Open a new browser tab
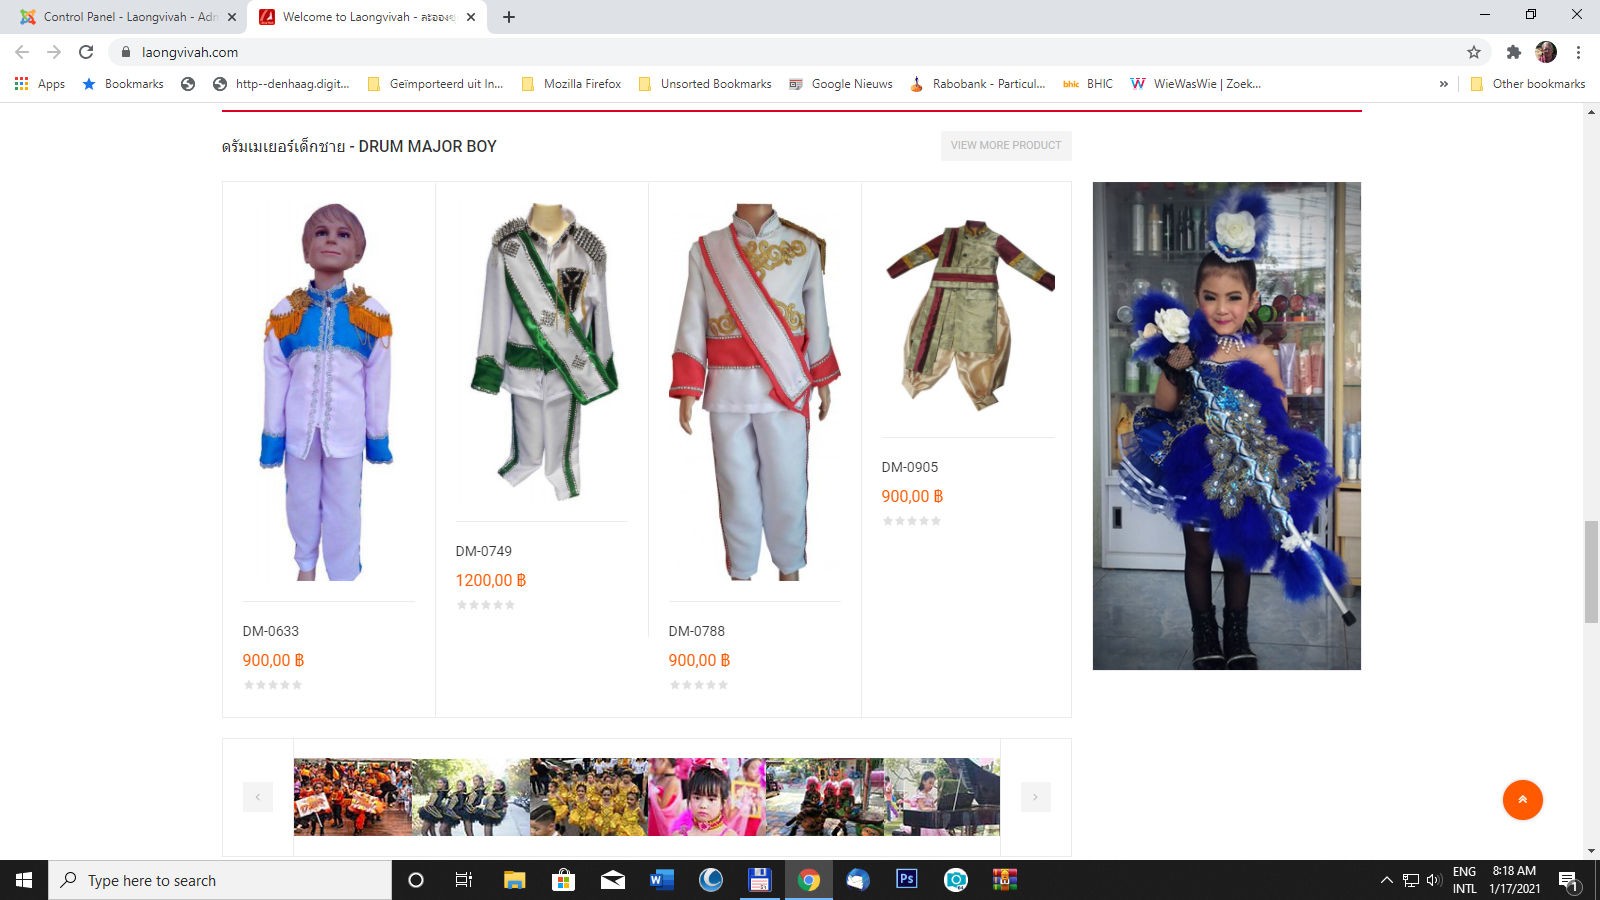 [x=509, y=17]
